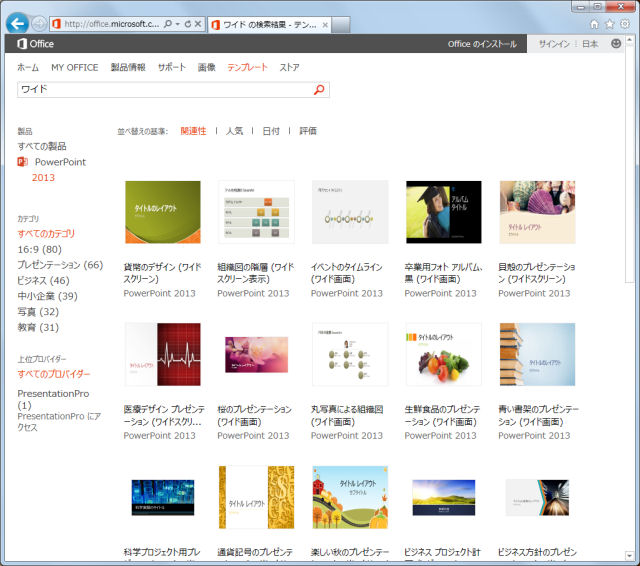
Task: Open the green 貨幣のデザイン template thumbnail
Action: coord(162,212)
